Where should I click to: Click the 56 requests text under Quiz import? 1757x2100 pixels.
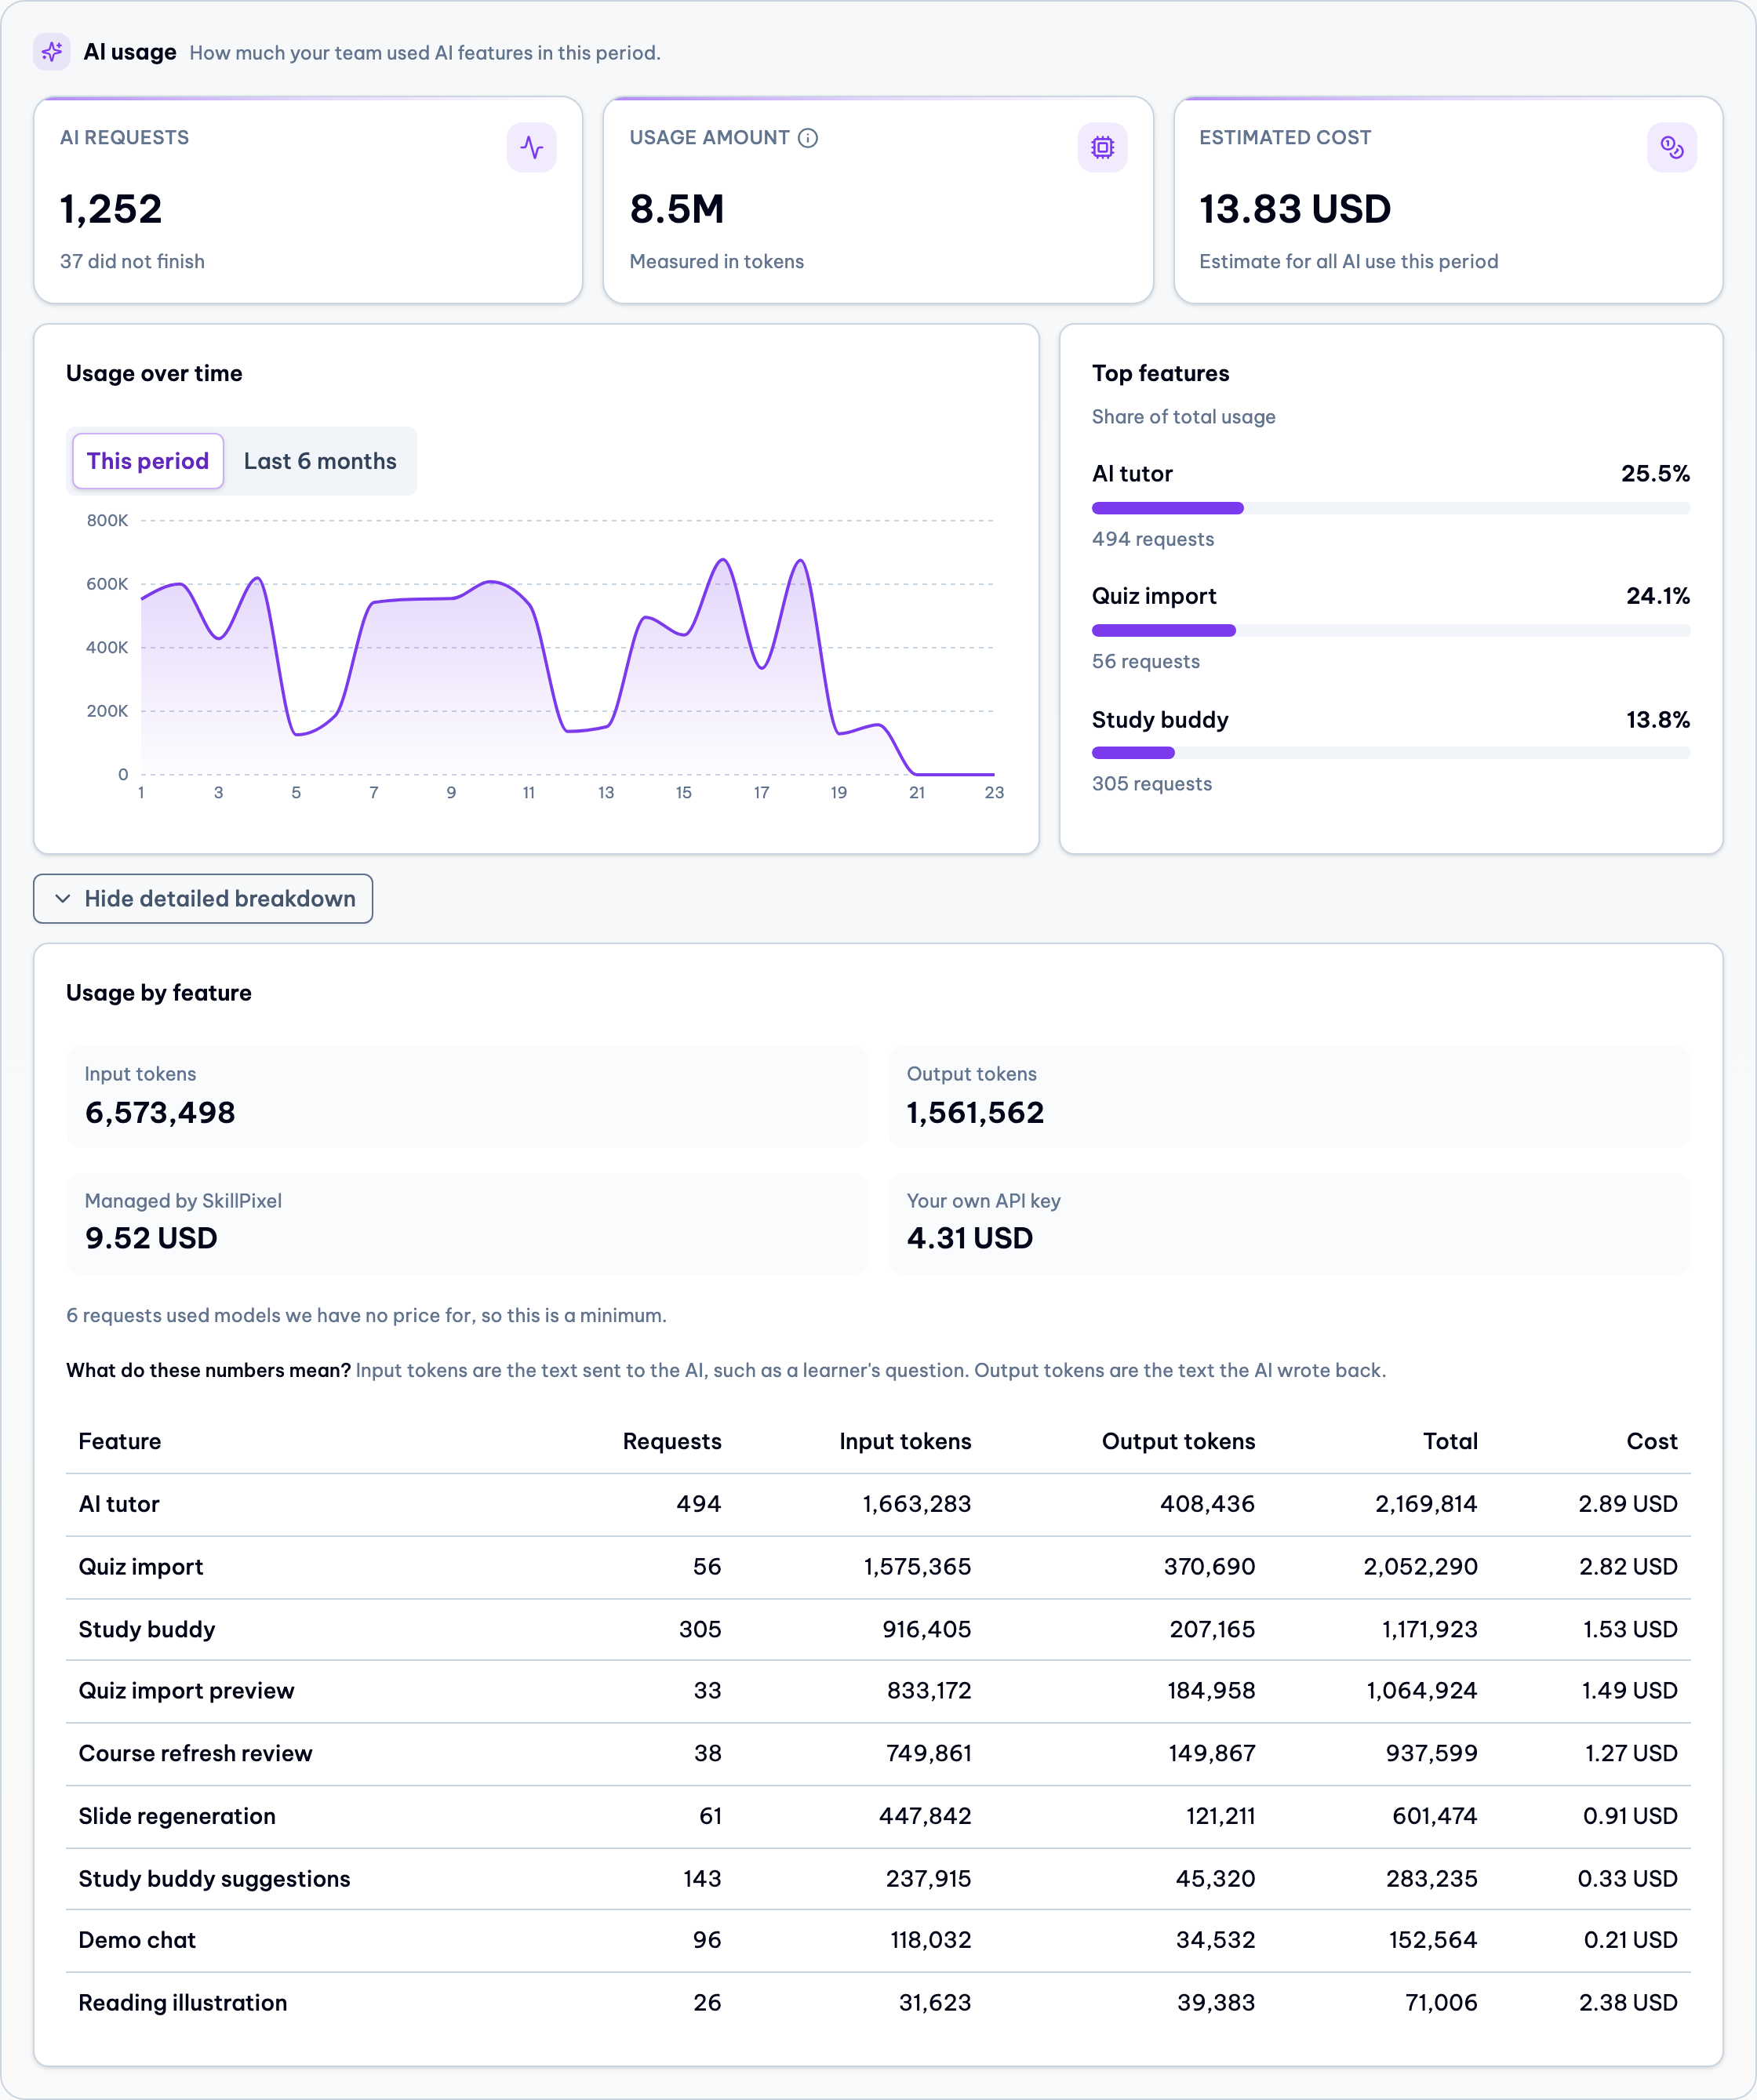tap(1146, 661)
